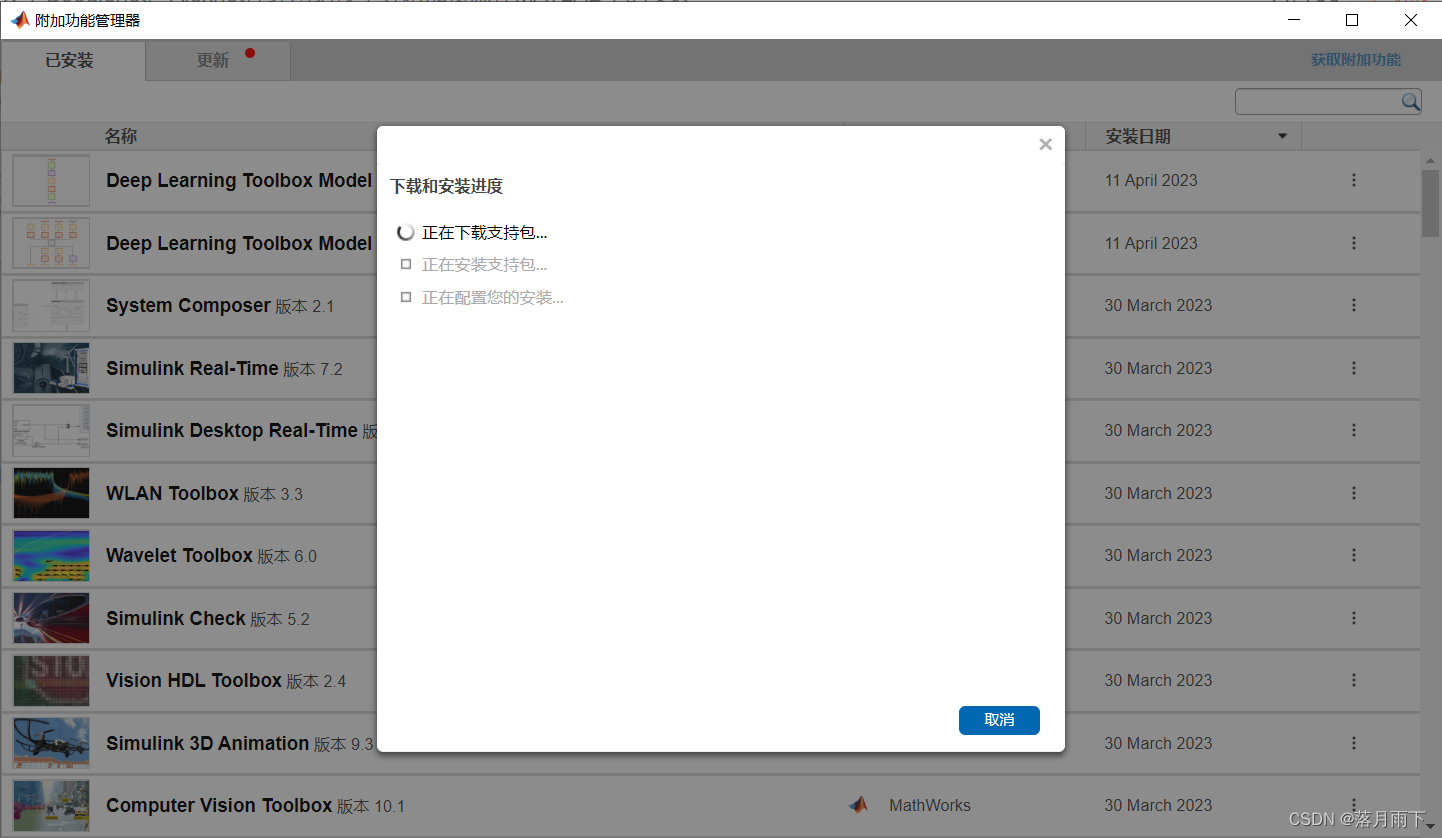1442x838 pixels.
Task: Open options menu for WLAN Toolbox row
Action: 1354,493
